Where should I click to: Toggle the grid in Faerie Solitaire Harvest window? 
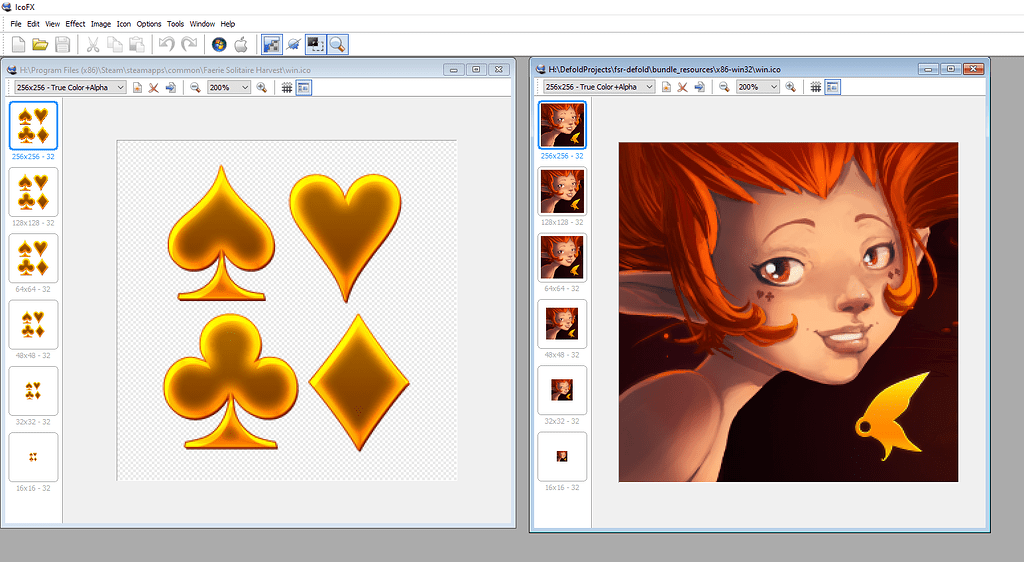[x=287, y=88]
